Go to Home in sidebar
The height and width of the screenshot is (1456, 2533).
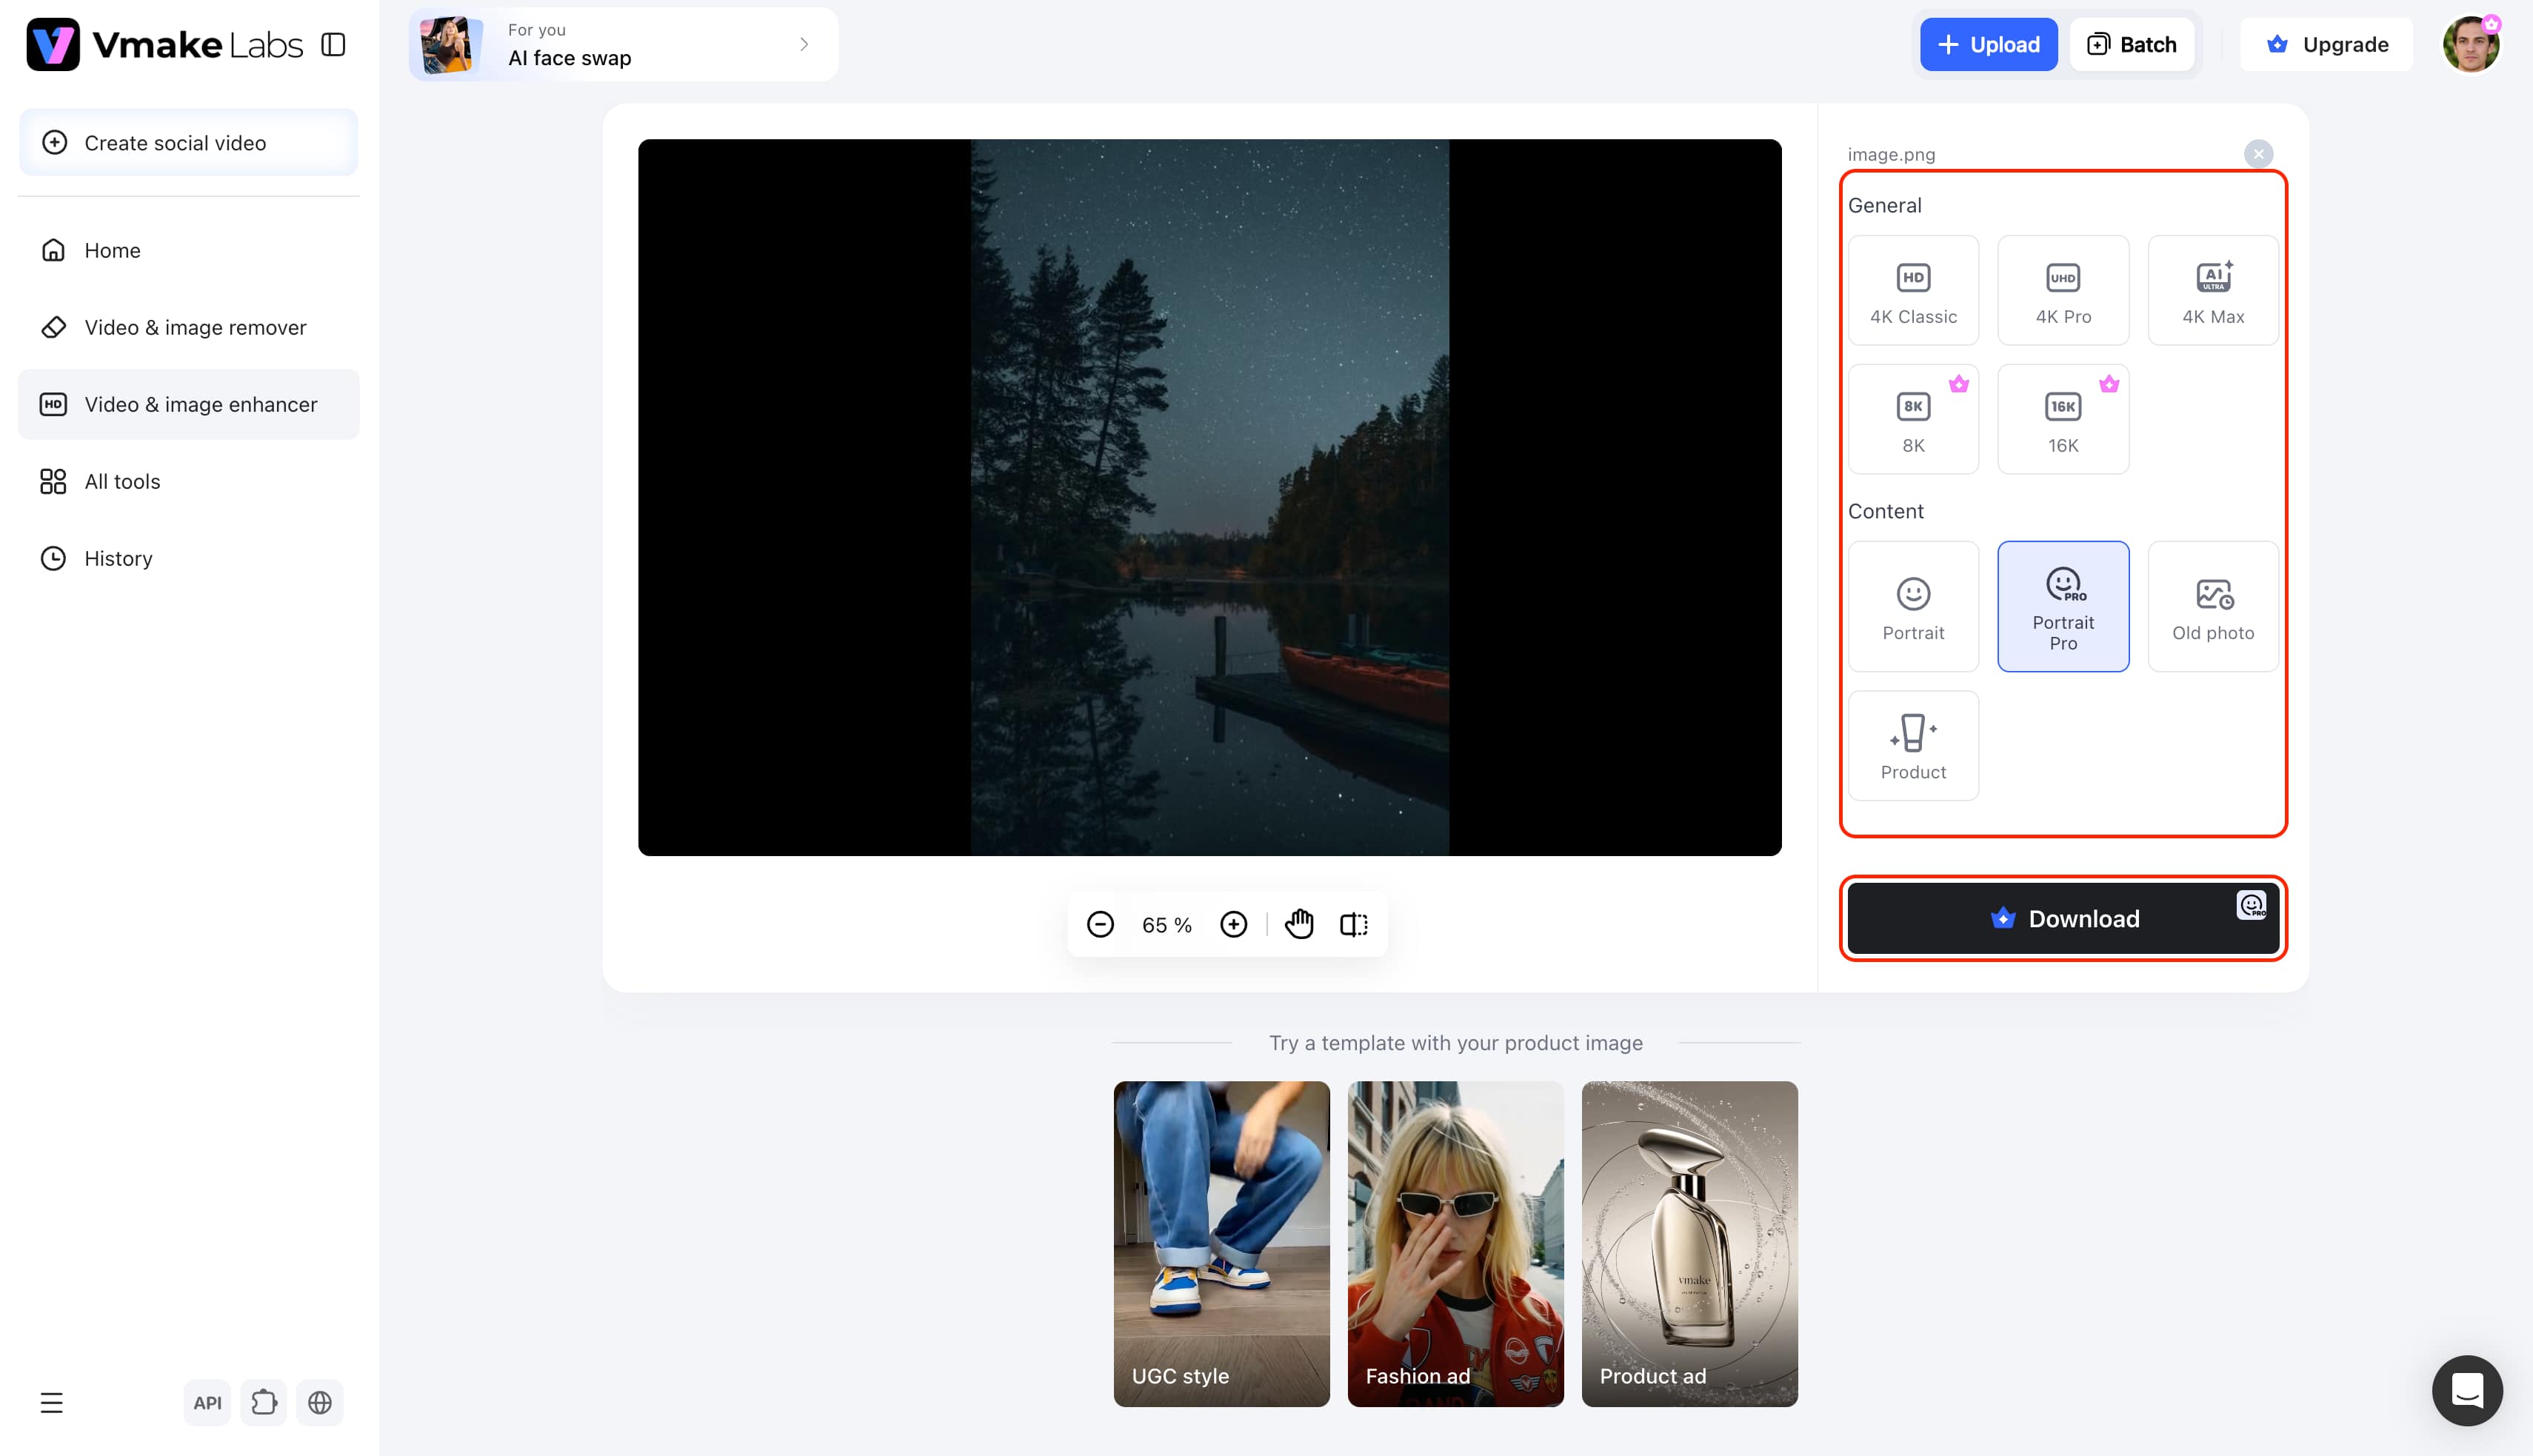click(188, 250)
